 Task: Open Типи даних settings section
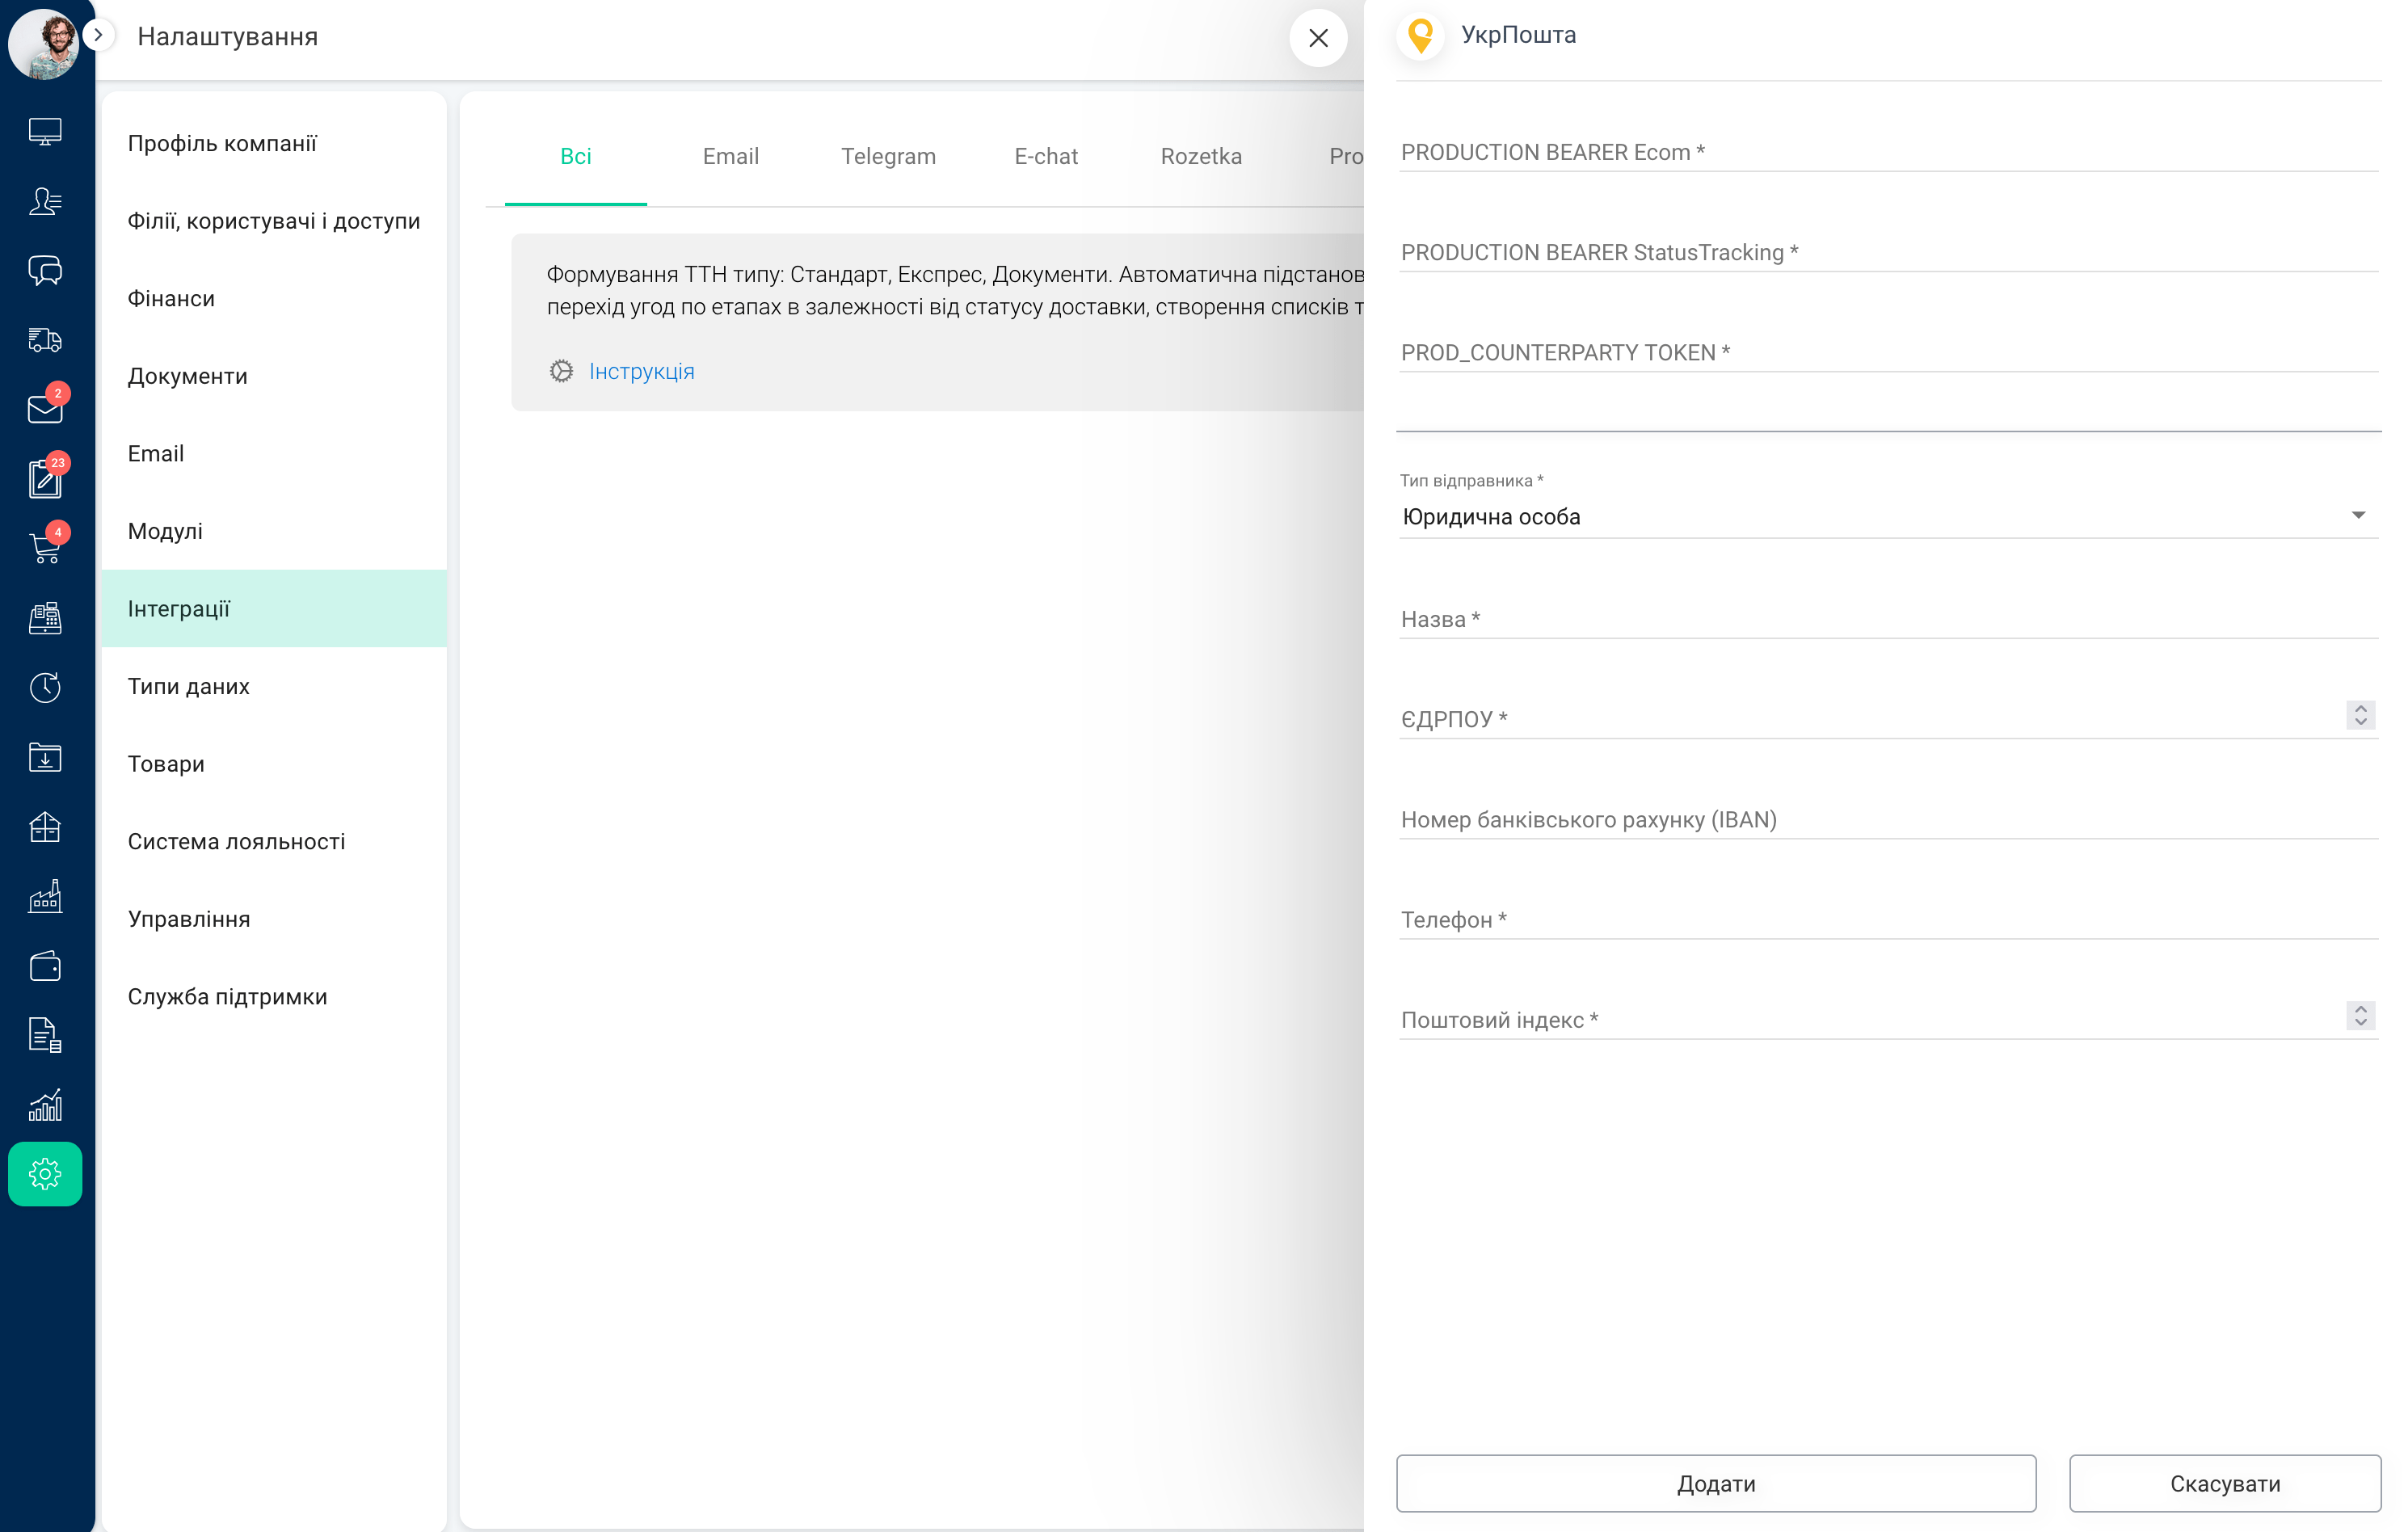pos(274,686)
